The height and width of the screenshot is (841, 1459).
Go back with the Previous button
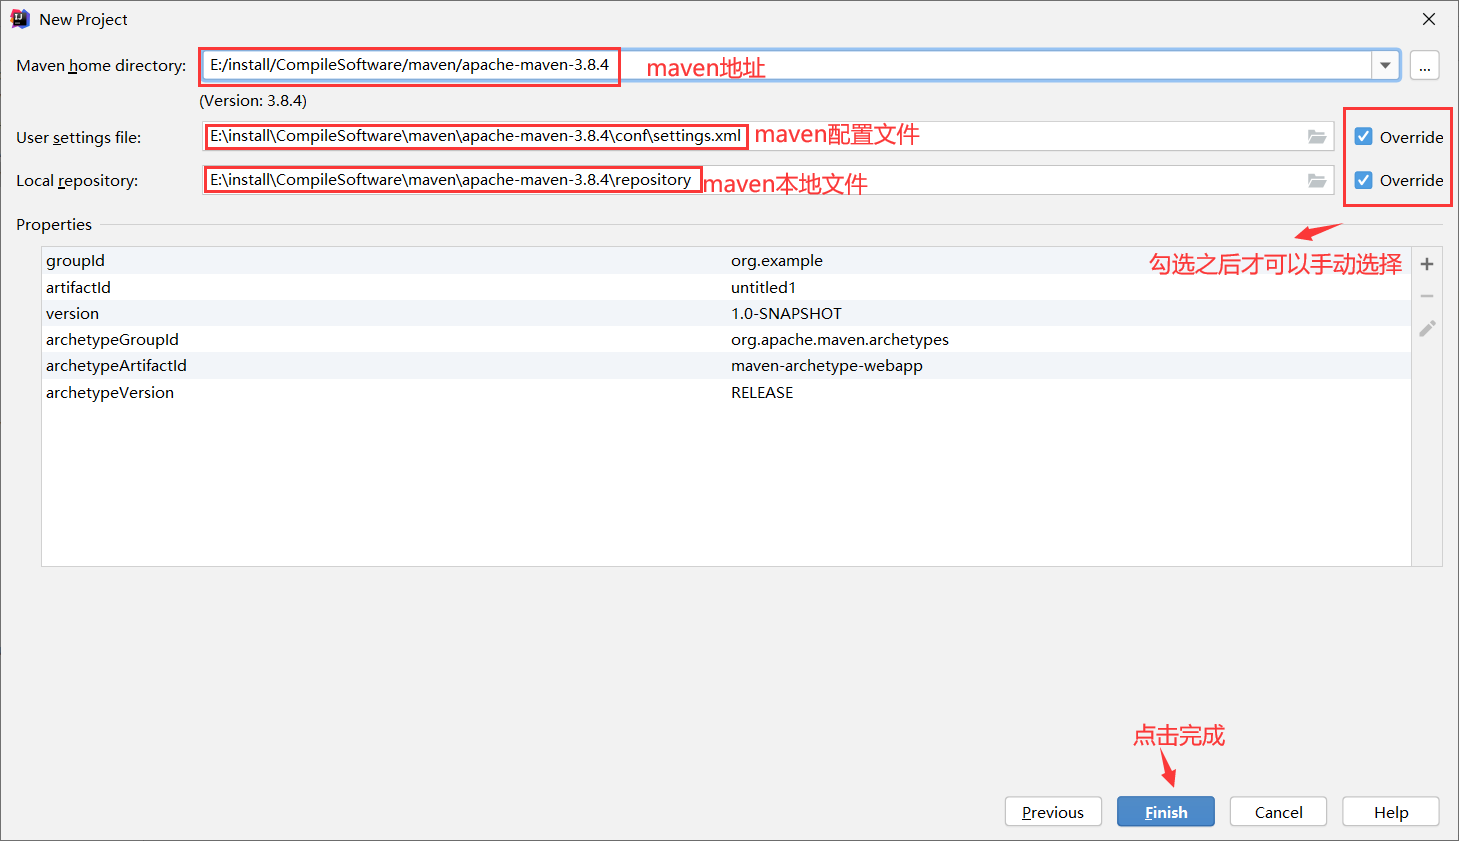[x=1053, y=812]
